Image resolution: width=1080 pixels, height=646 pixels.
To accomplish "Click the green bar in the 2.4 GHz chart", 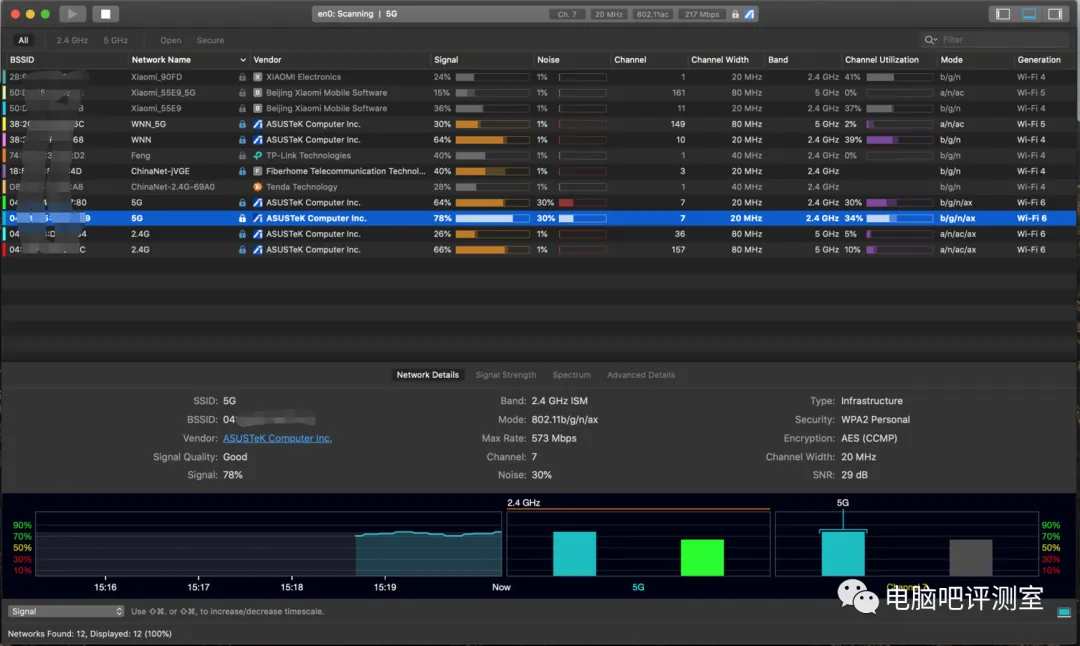I will [702, 557].
